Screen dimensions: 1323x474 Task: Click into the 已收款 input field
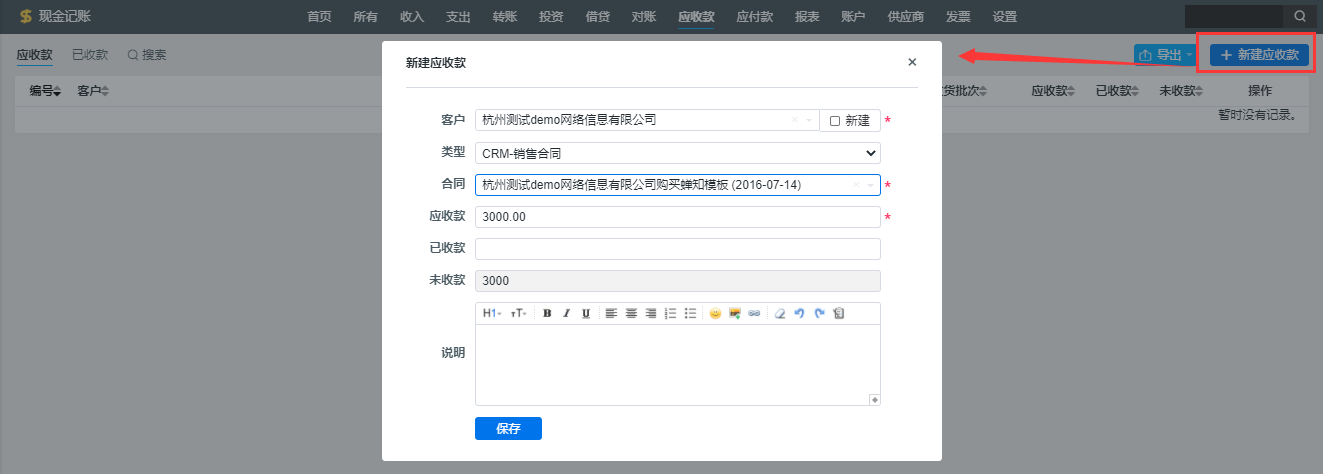677,249
